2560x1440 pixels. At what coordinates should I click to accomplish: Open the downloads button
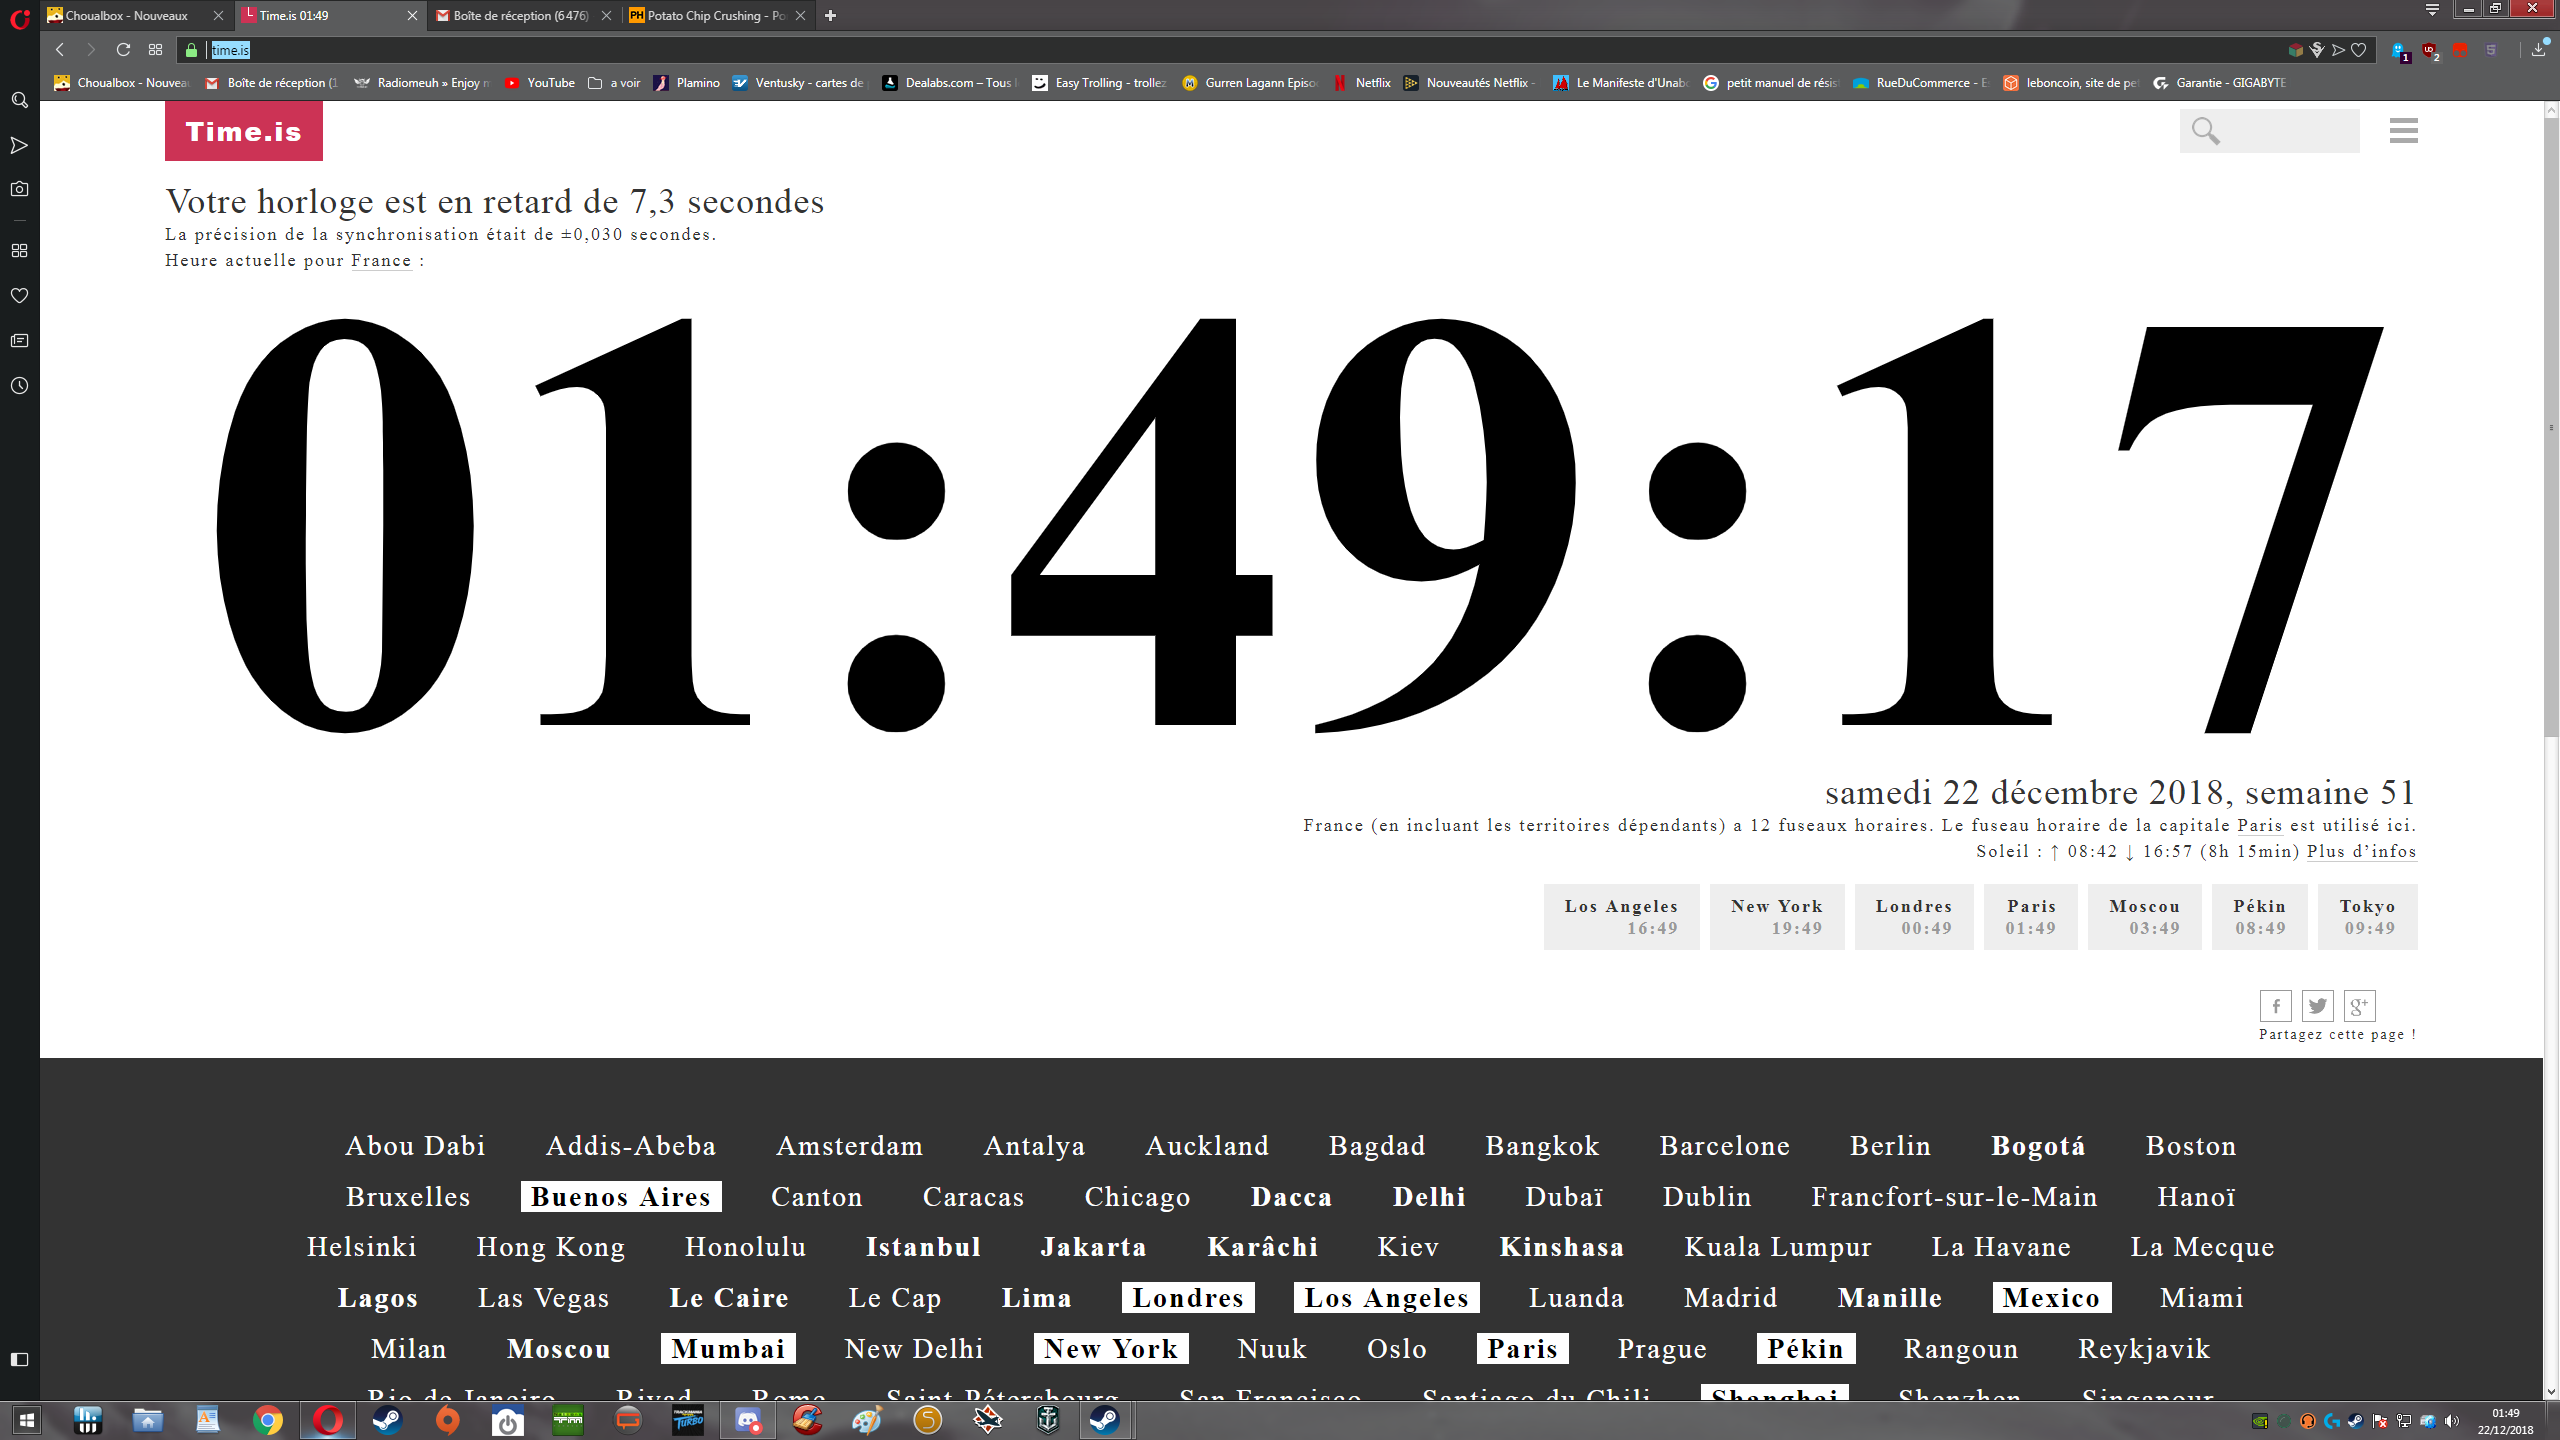2539,50
